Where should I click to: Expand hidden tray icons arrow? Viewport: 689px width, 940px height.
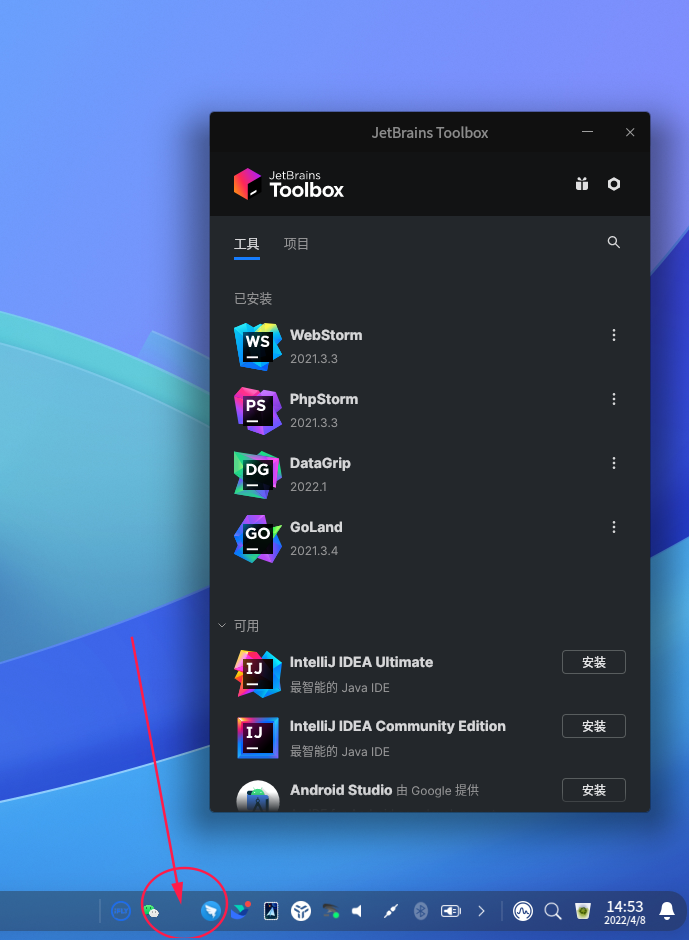pyautogui.click(x=481, y=911)
